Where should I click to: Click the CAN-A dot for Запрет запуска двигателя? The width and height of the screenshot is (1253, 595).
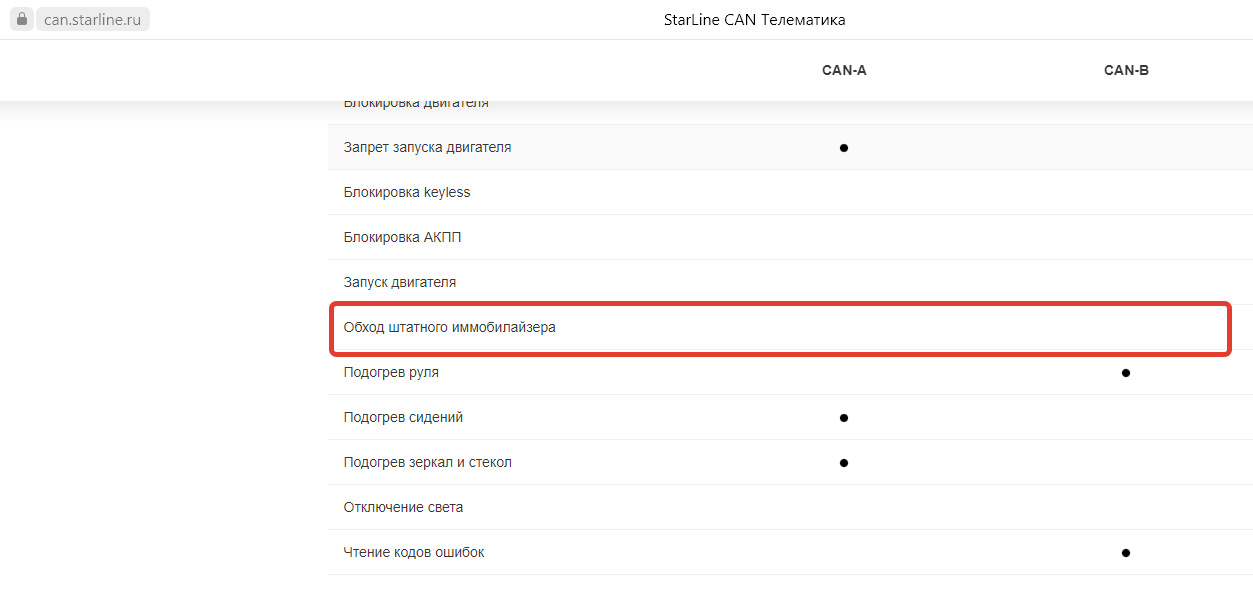point(844,148)
